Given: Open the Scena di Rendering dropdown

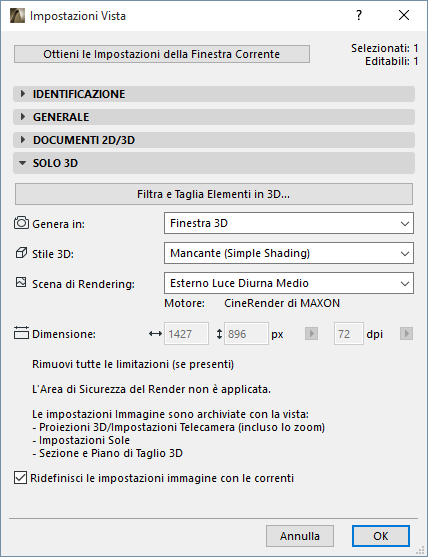Looking at the screenshot, I should coord(289,283).
